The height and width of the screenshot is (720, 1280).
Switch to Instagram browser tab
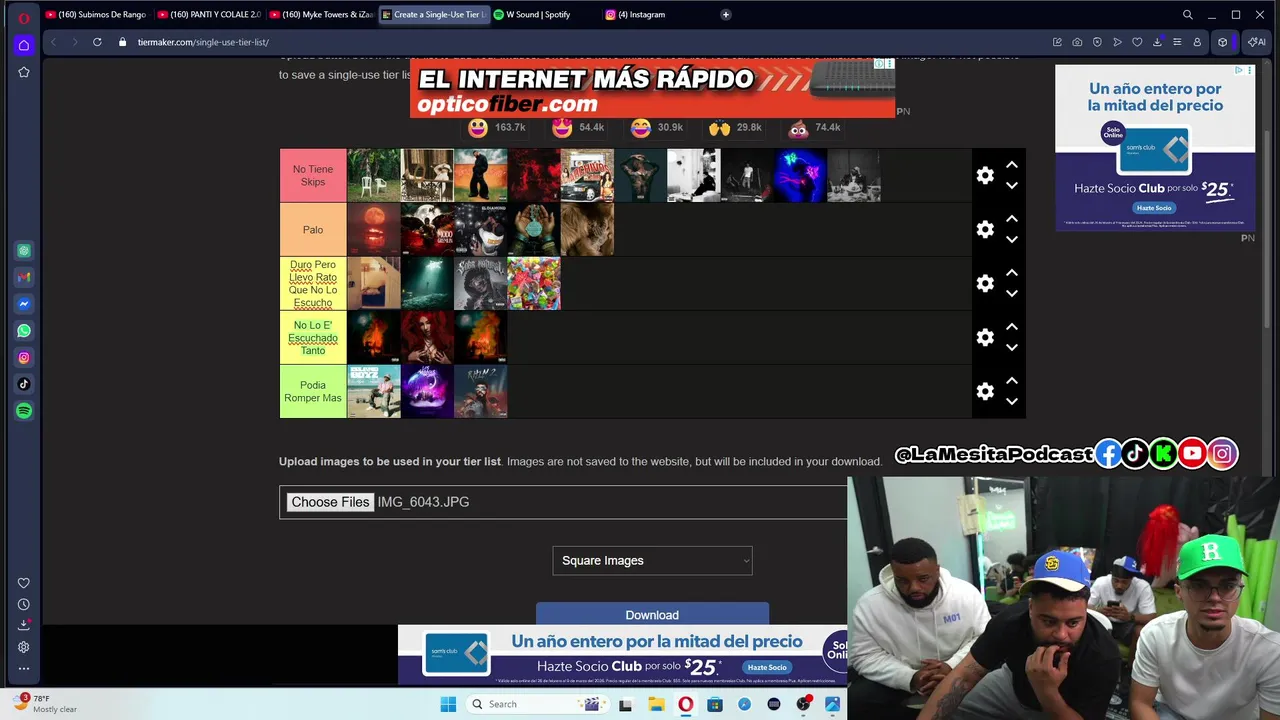coord(657,15)
